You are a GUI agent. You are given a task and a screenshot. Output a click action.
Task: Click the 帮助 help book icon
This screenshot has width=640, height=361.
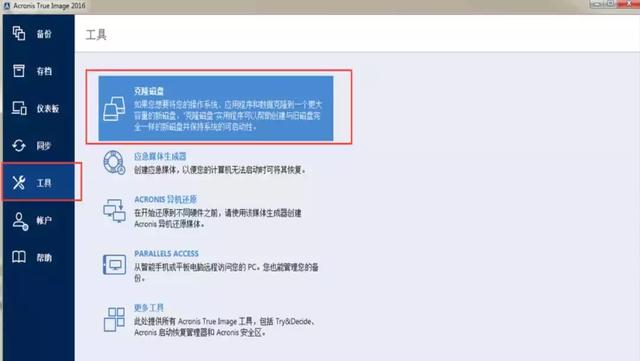coord(19,257)
